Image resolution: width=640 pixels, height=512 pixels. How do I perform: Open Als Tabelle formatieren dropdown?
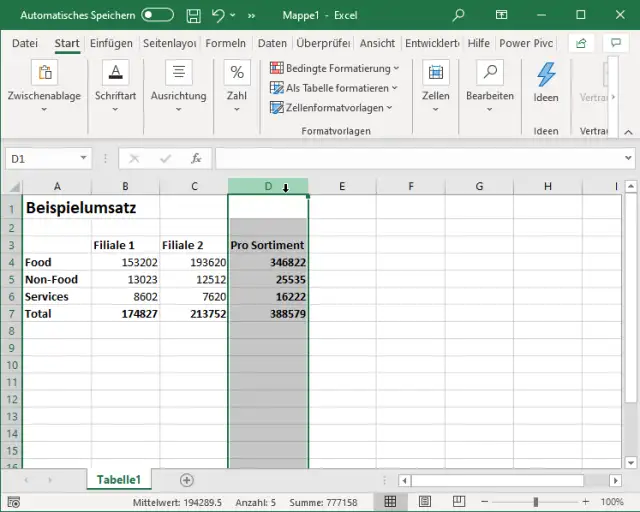click(x=335, y=88)
